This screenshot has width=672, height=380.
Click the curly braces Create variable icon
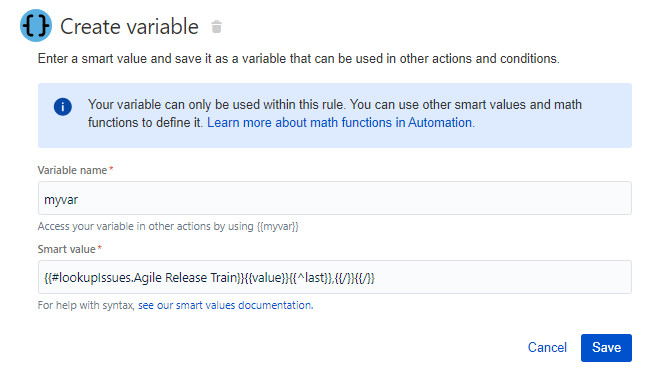coord(36,26)
